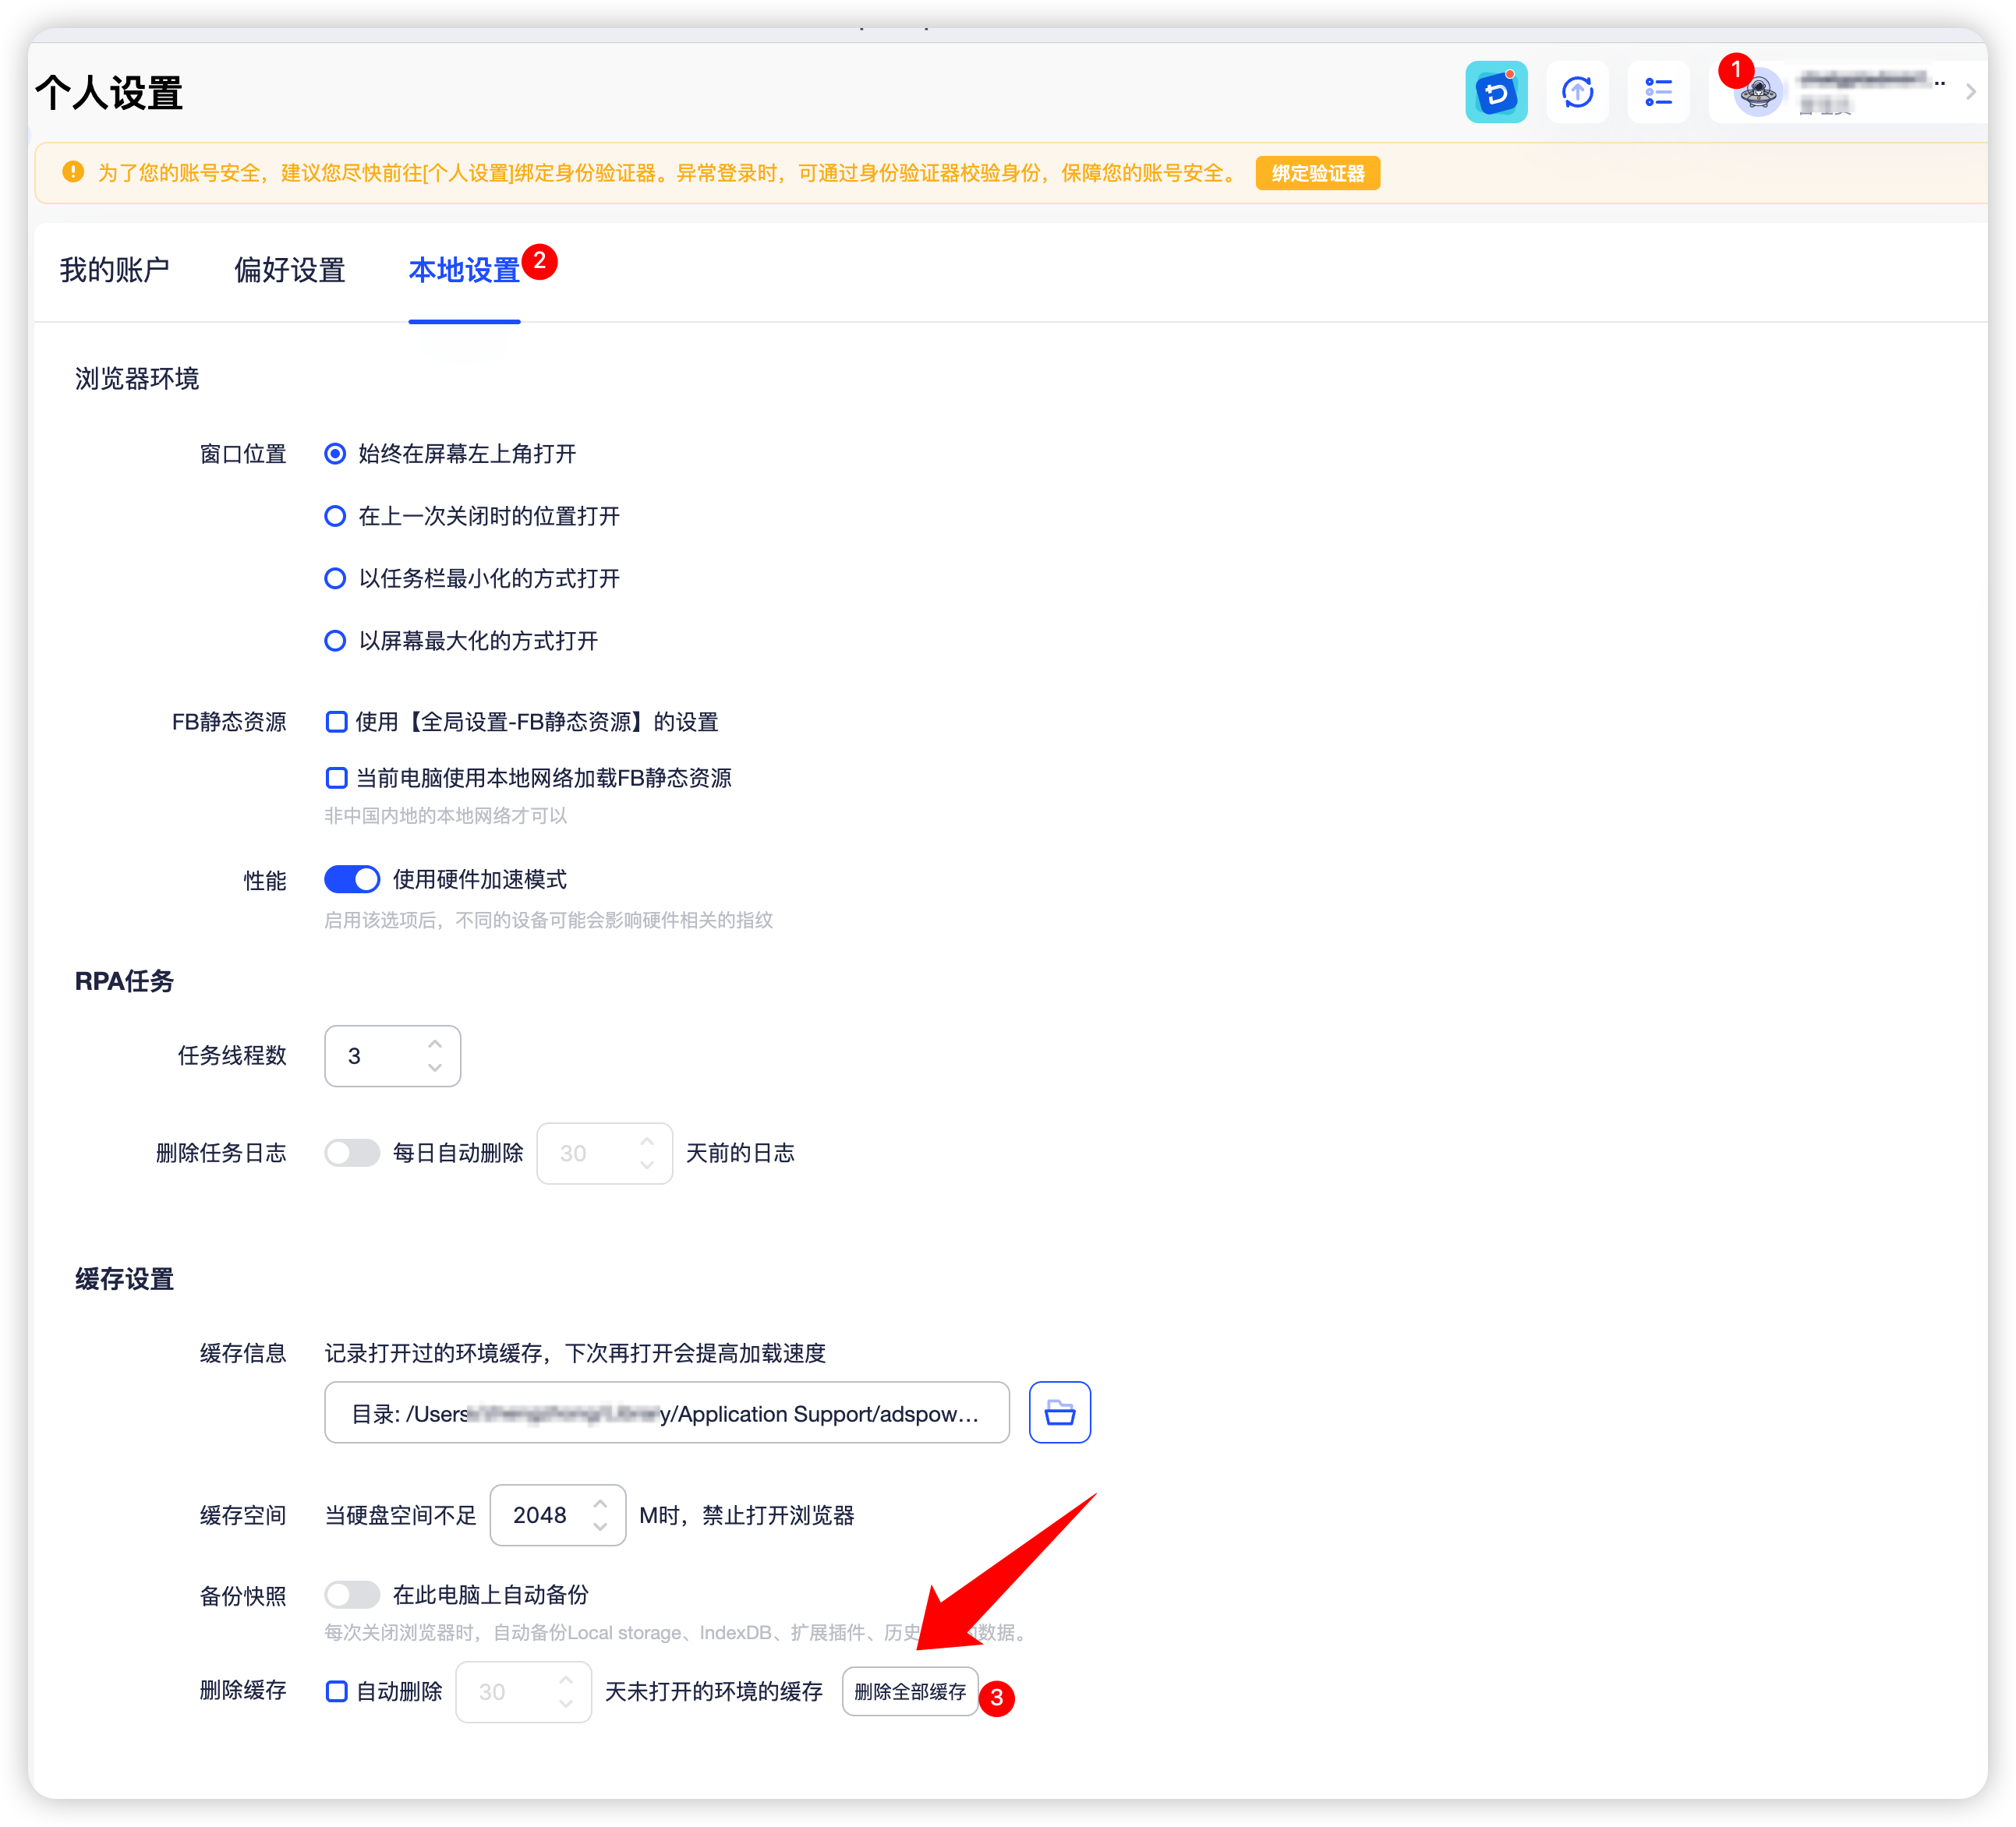Viewport: 2016px width, 1827px height.
Task: Disable the hardware acceleration toggle
Action: click(352, 879)
